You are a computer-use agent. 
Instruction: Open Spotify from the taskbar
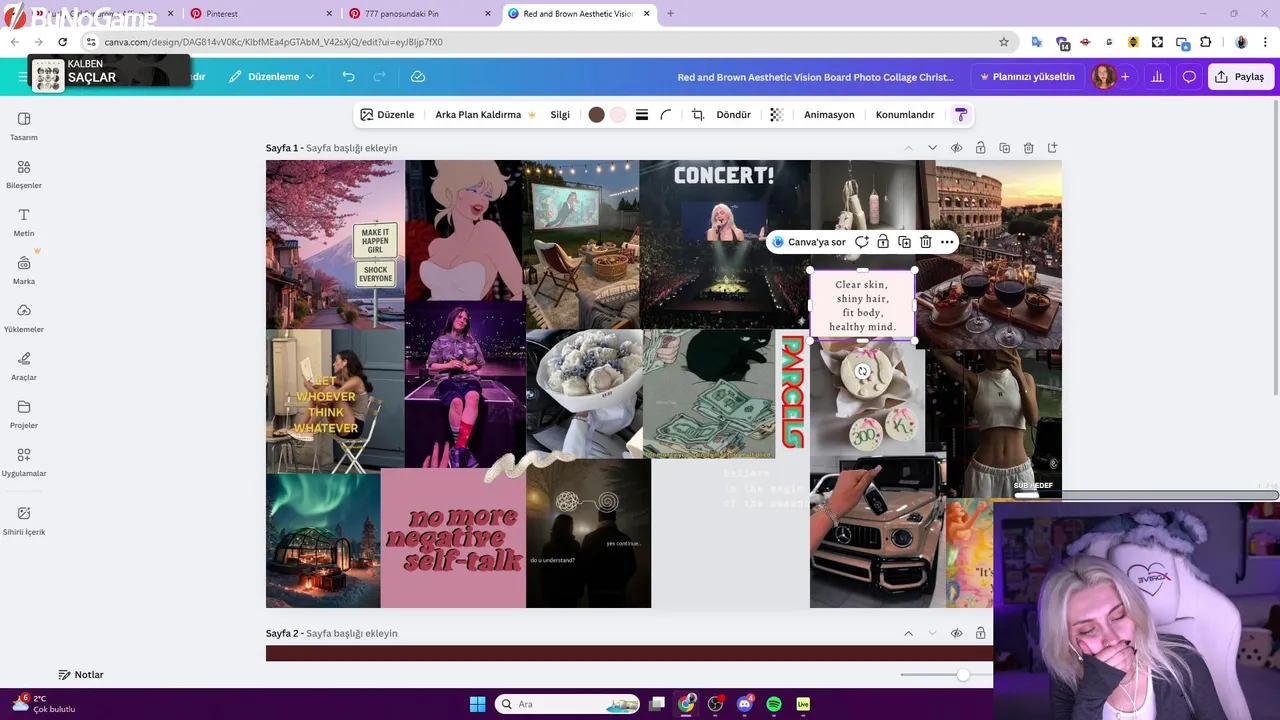[773, 704]
